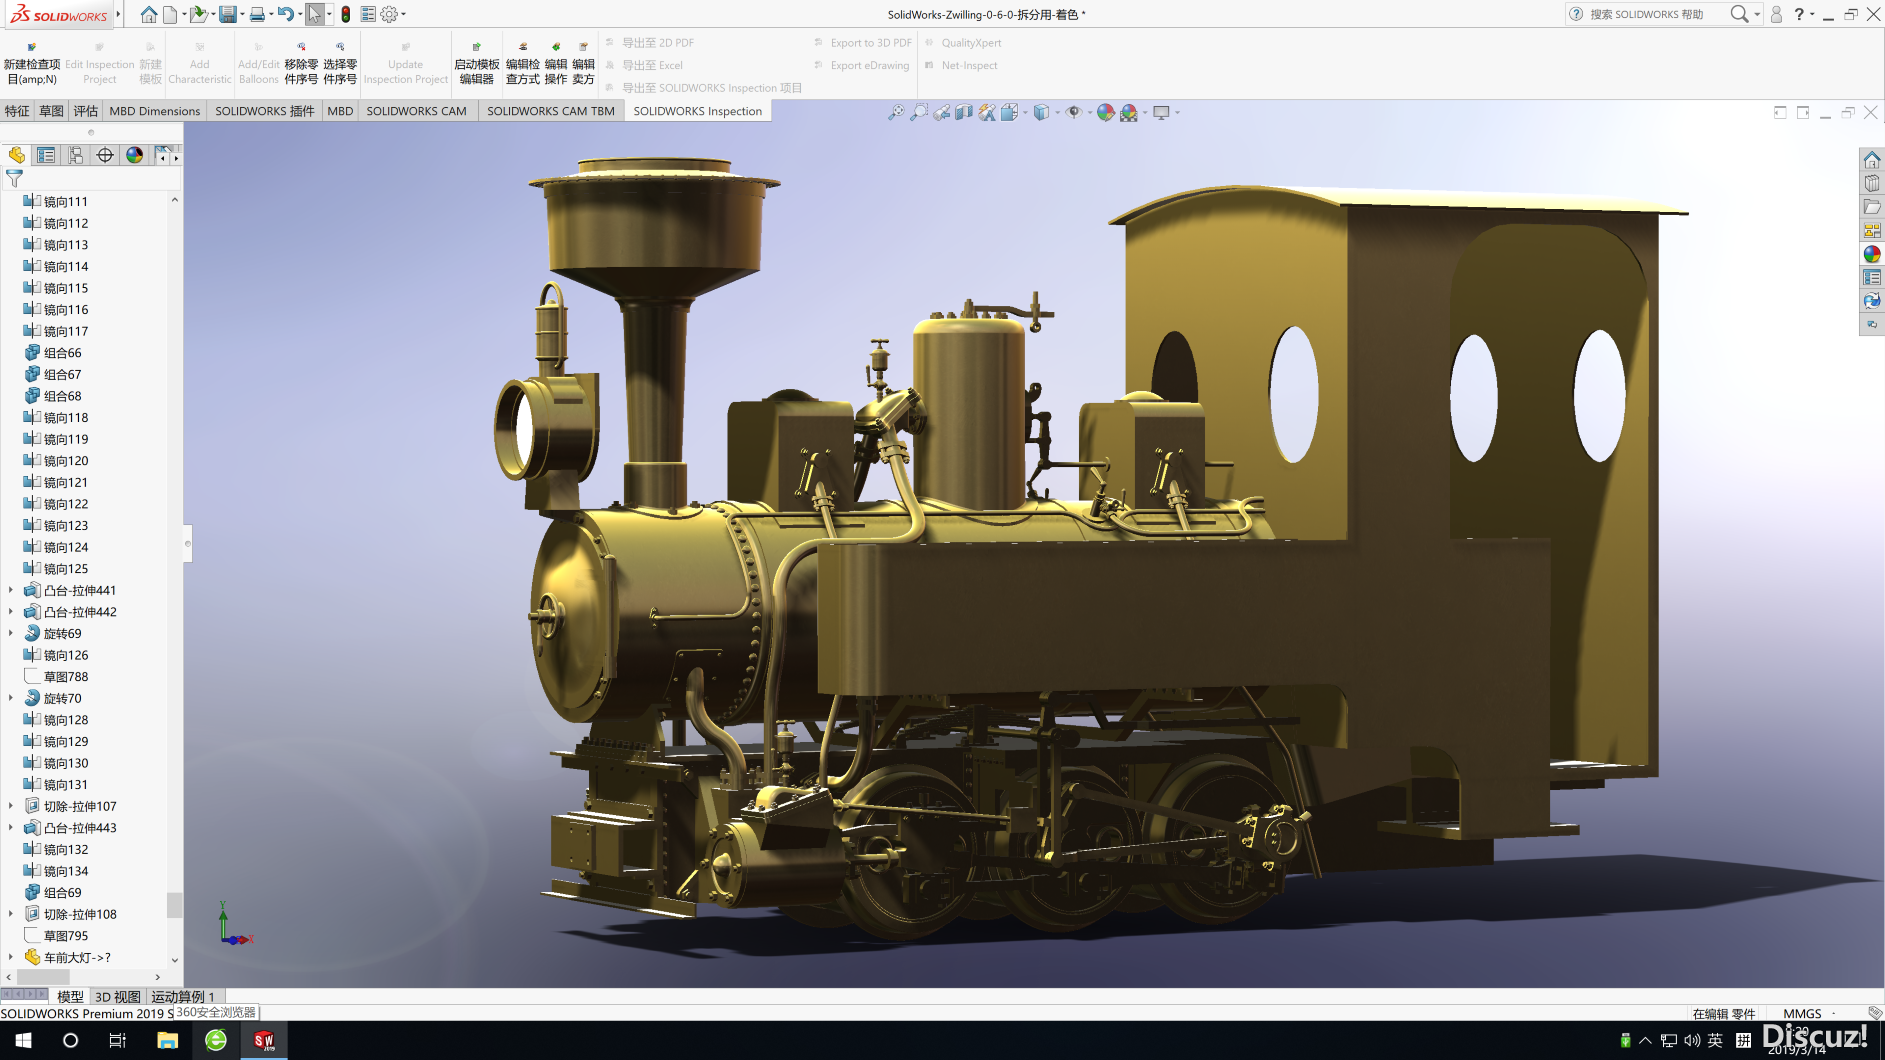Open the Display Style dropdown arrow
The width and height of the screenshot is (1885, 1060).
click(x=1057, y=112)
